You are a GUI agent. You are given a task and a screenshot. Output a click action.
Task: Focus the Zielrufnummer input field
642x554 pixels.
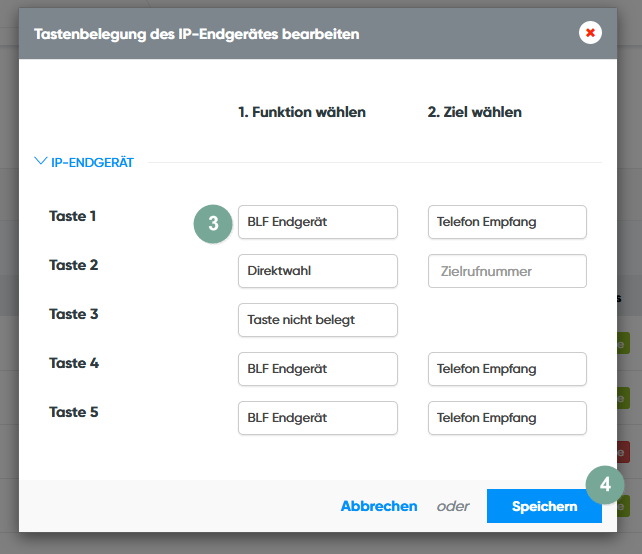(506, 271)
